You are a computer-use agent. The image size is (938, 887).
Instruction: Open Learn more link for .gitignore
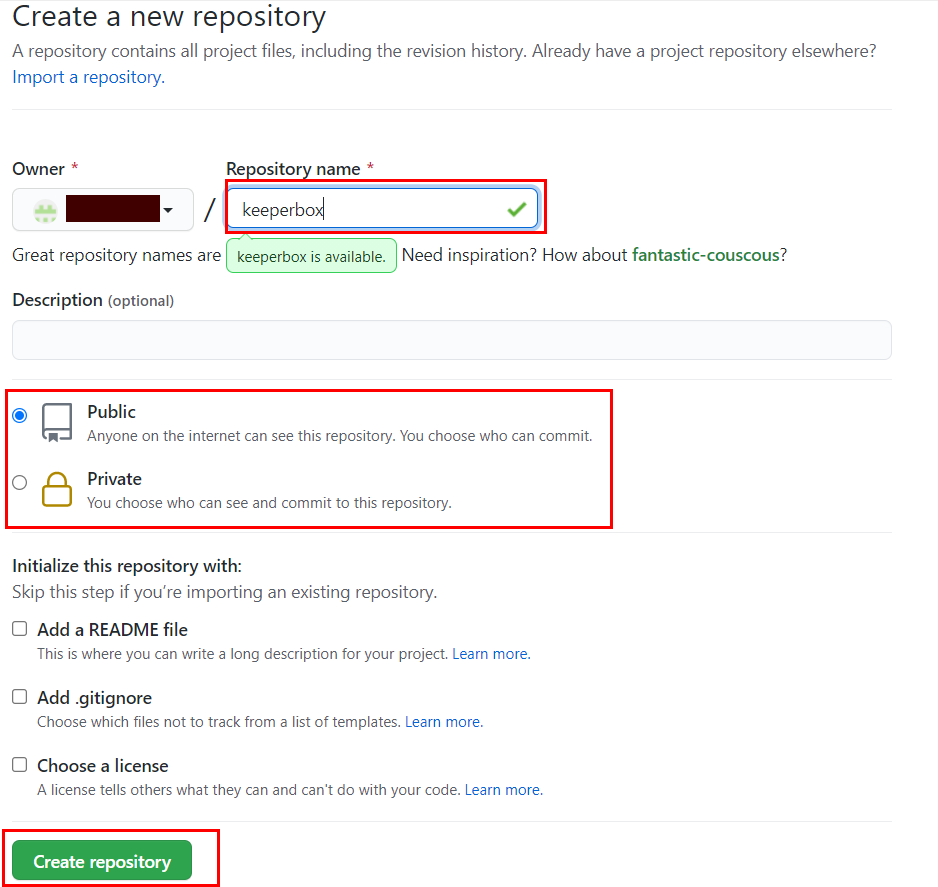tap(444, 722)
